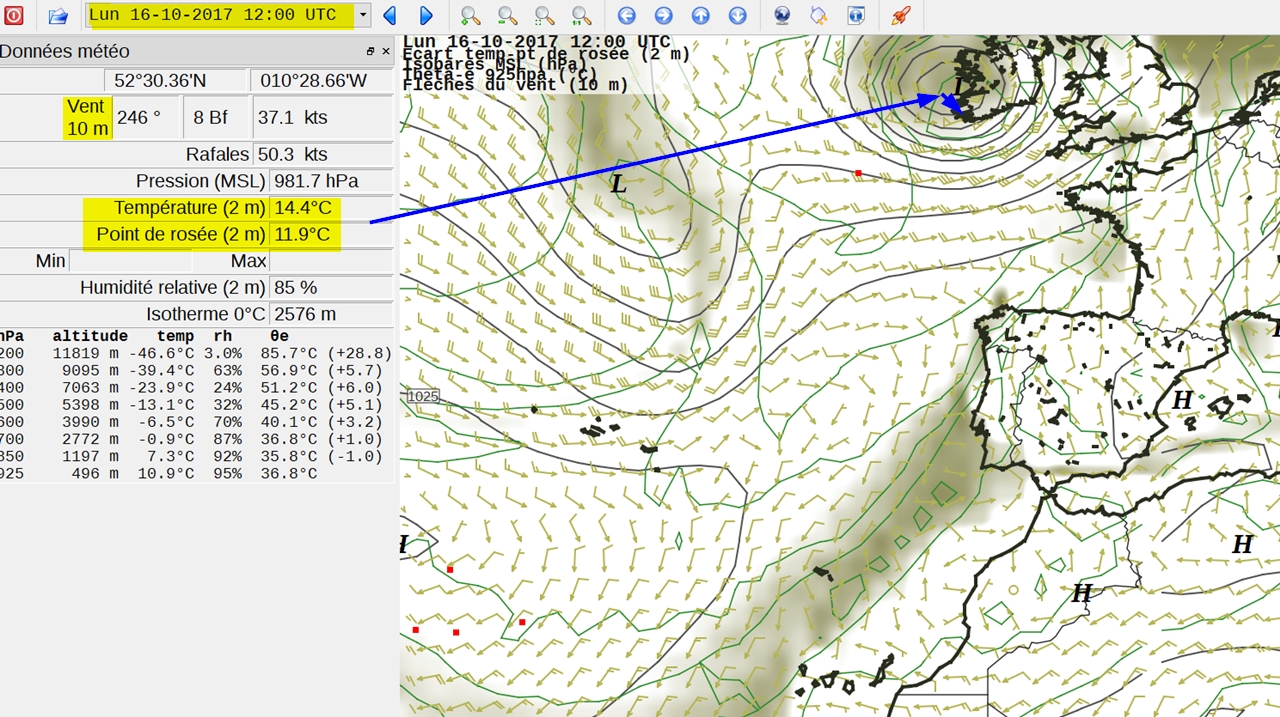Go to next forecast time step
The height and width of the screenshot is (717, 1280).
(x=426, y=15)
